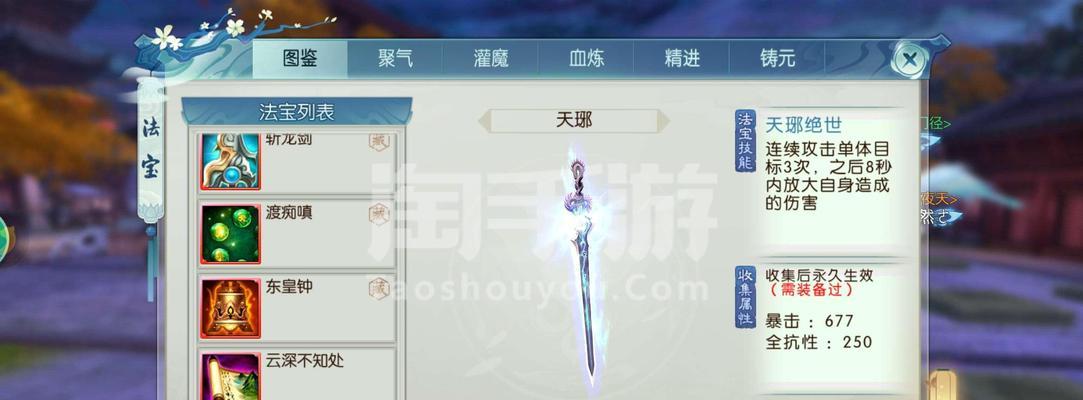The height and width of the screenshot is (400, 1083).
Task: Open the 灌魔 tab
Action: [x=491, y=59]
